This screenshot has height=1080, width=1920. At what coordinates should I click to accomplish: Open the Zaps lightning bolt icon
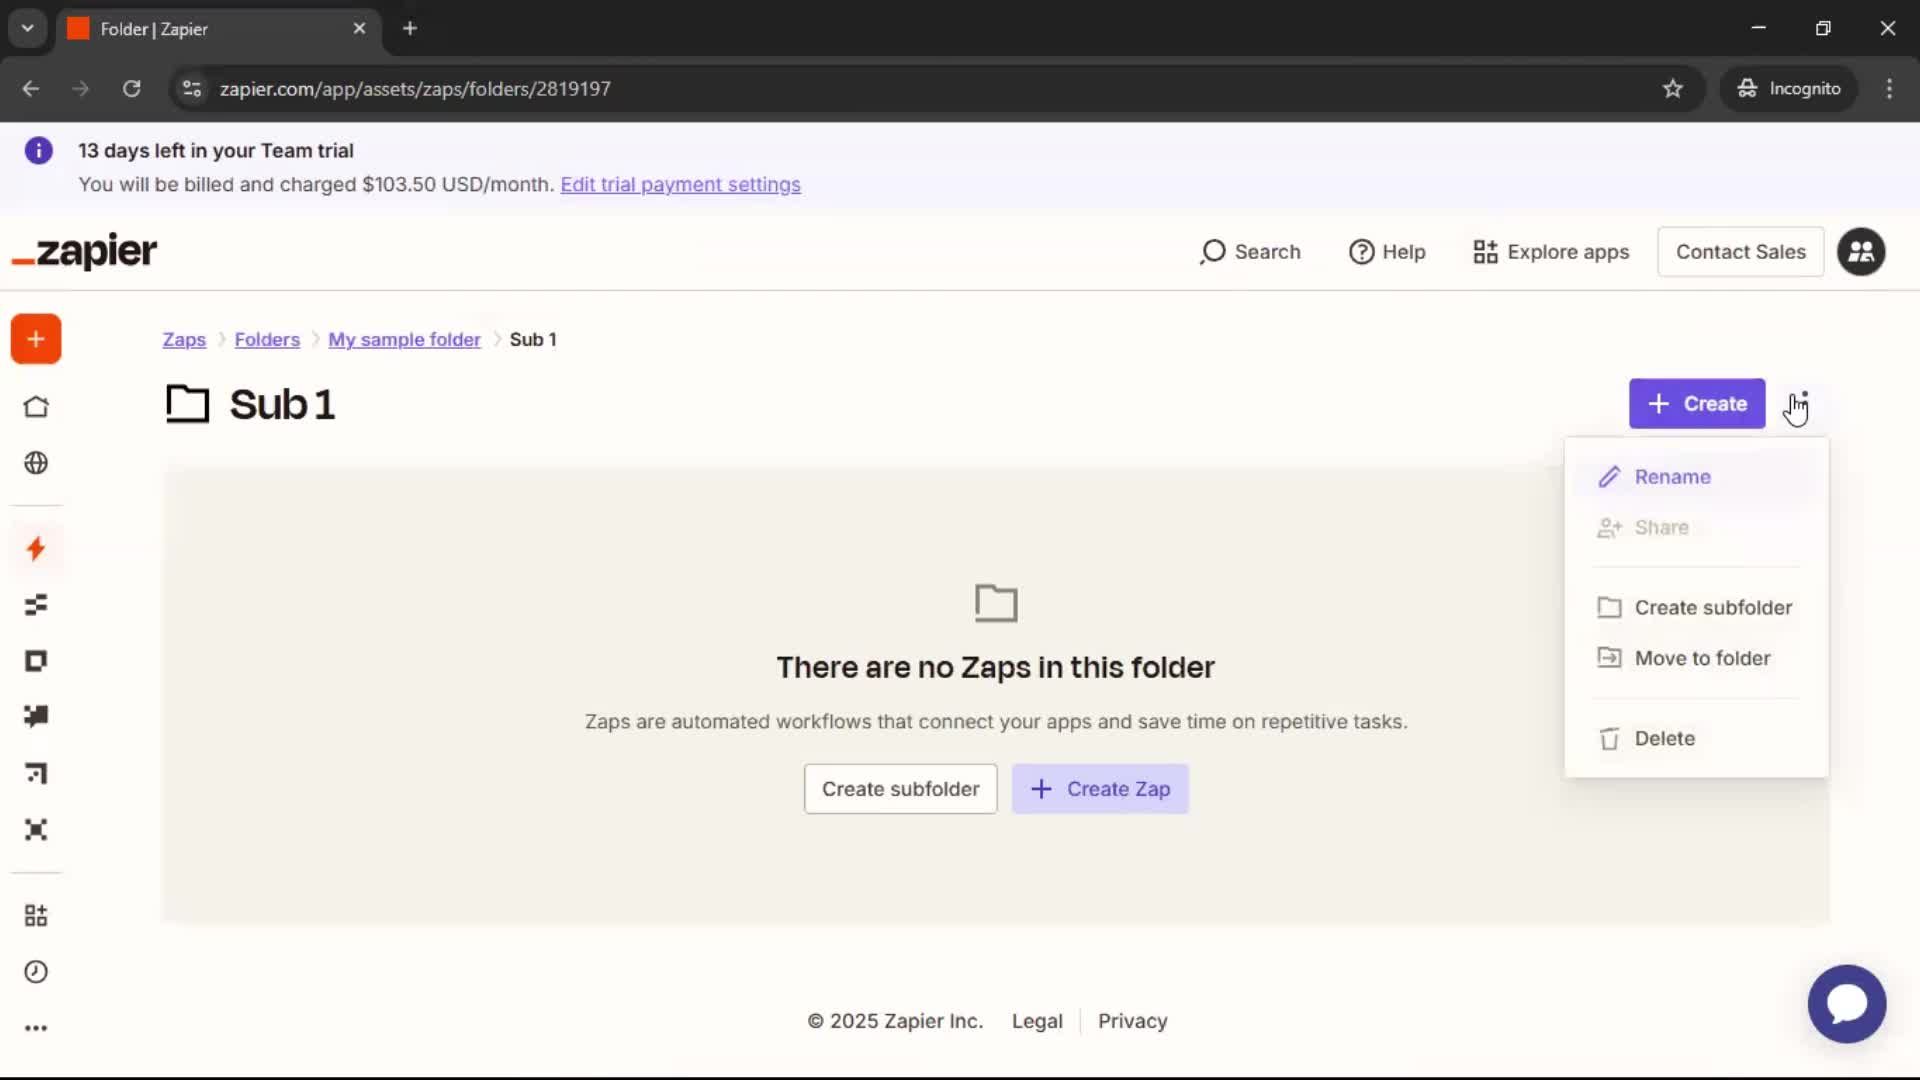tap(36, 549)
